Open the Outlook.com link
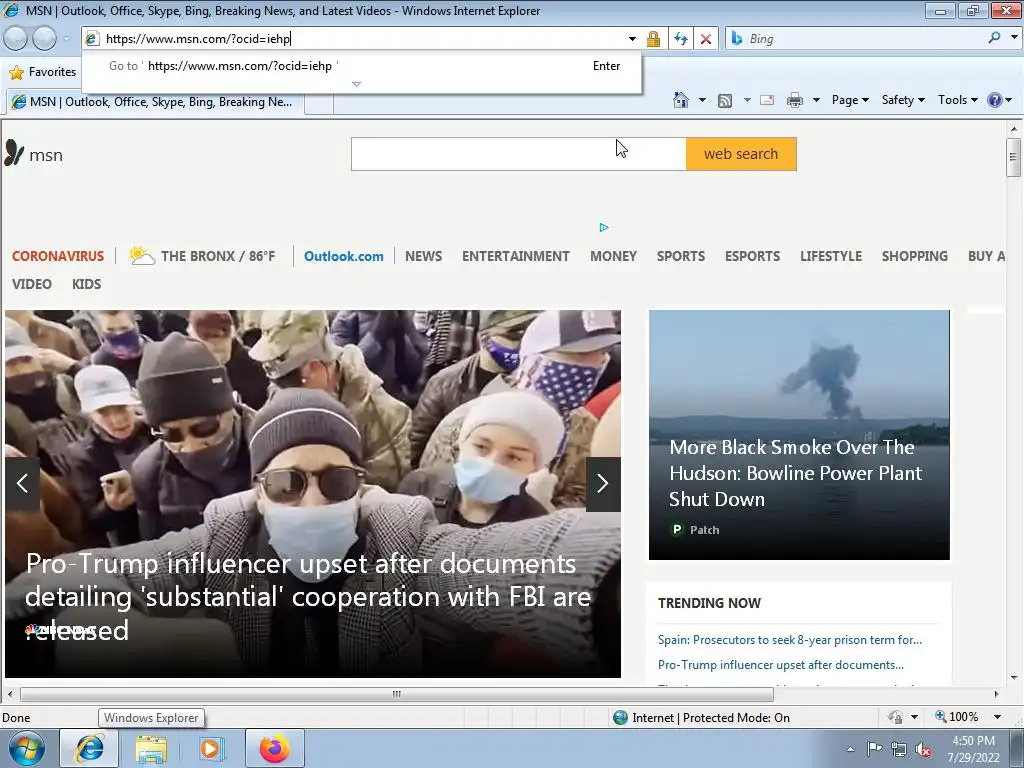The height and width of the screenshot is (768, 1024). pos(344,256)
